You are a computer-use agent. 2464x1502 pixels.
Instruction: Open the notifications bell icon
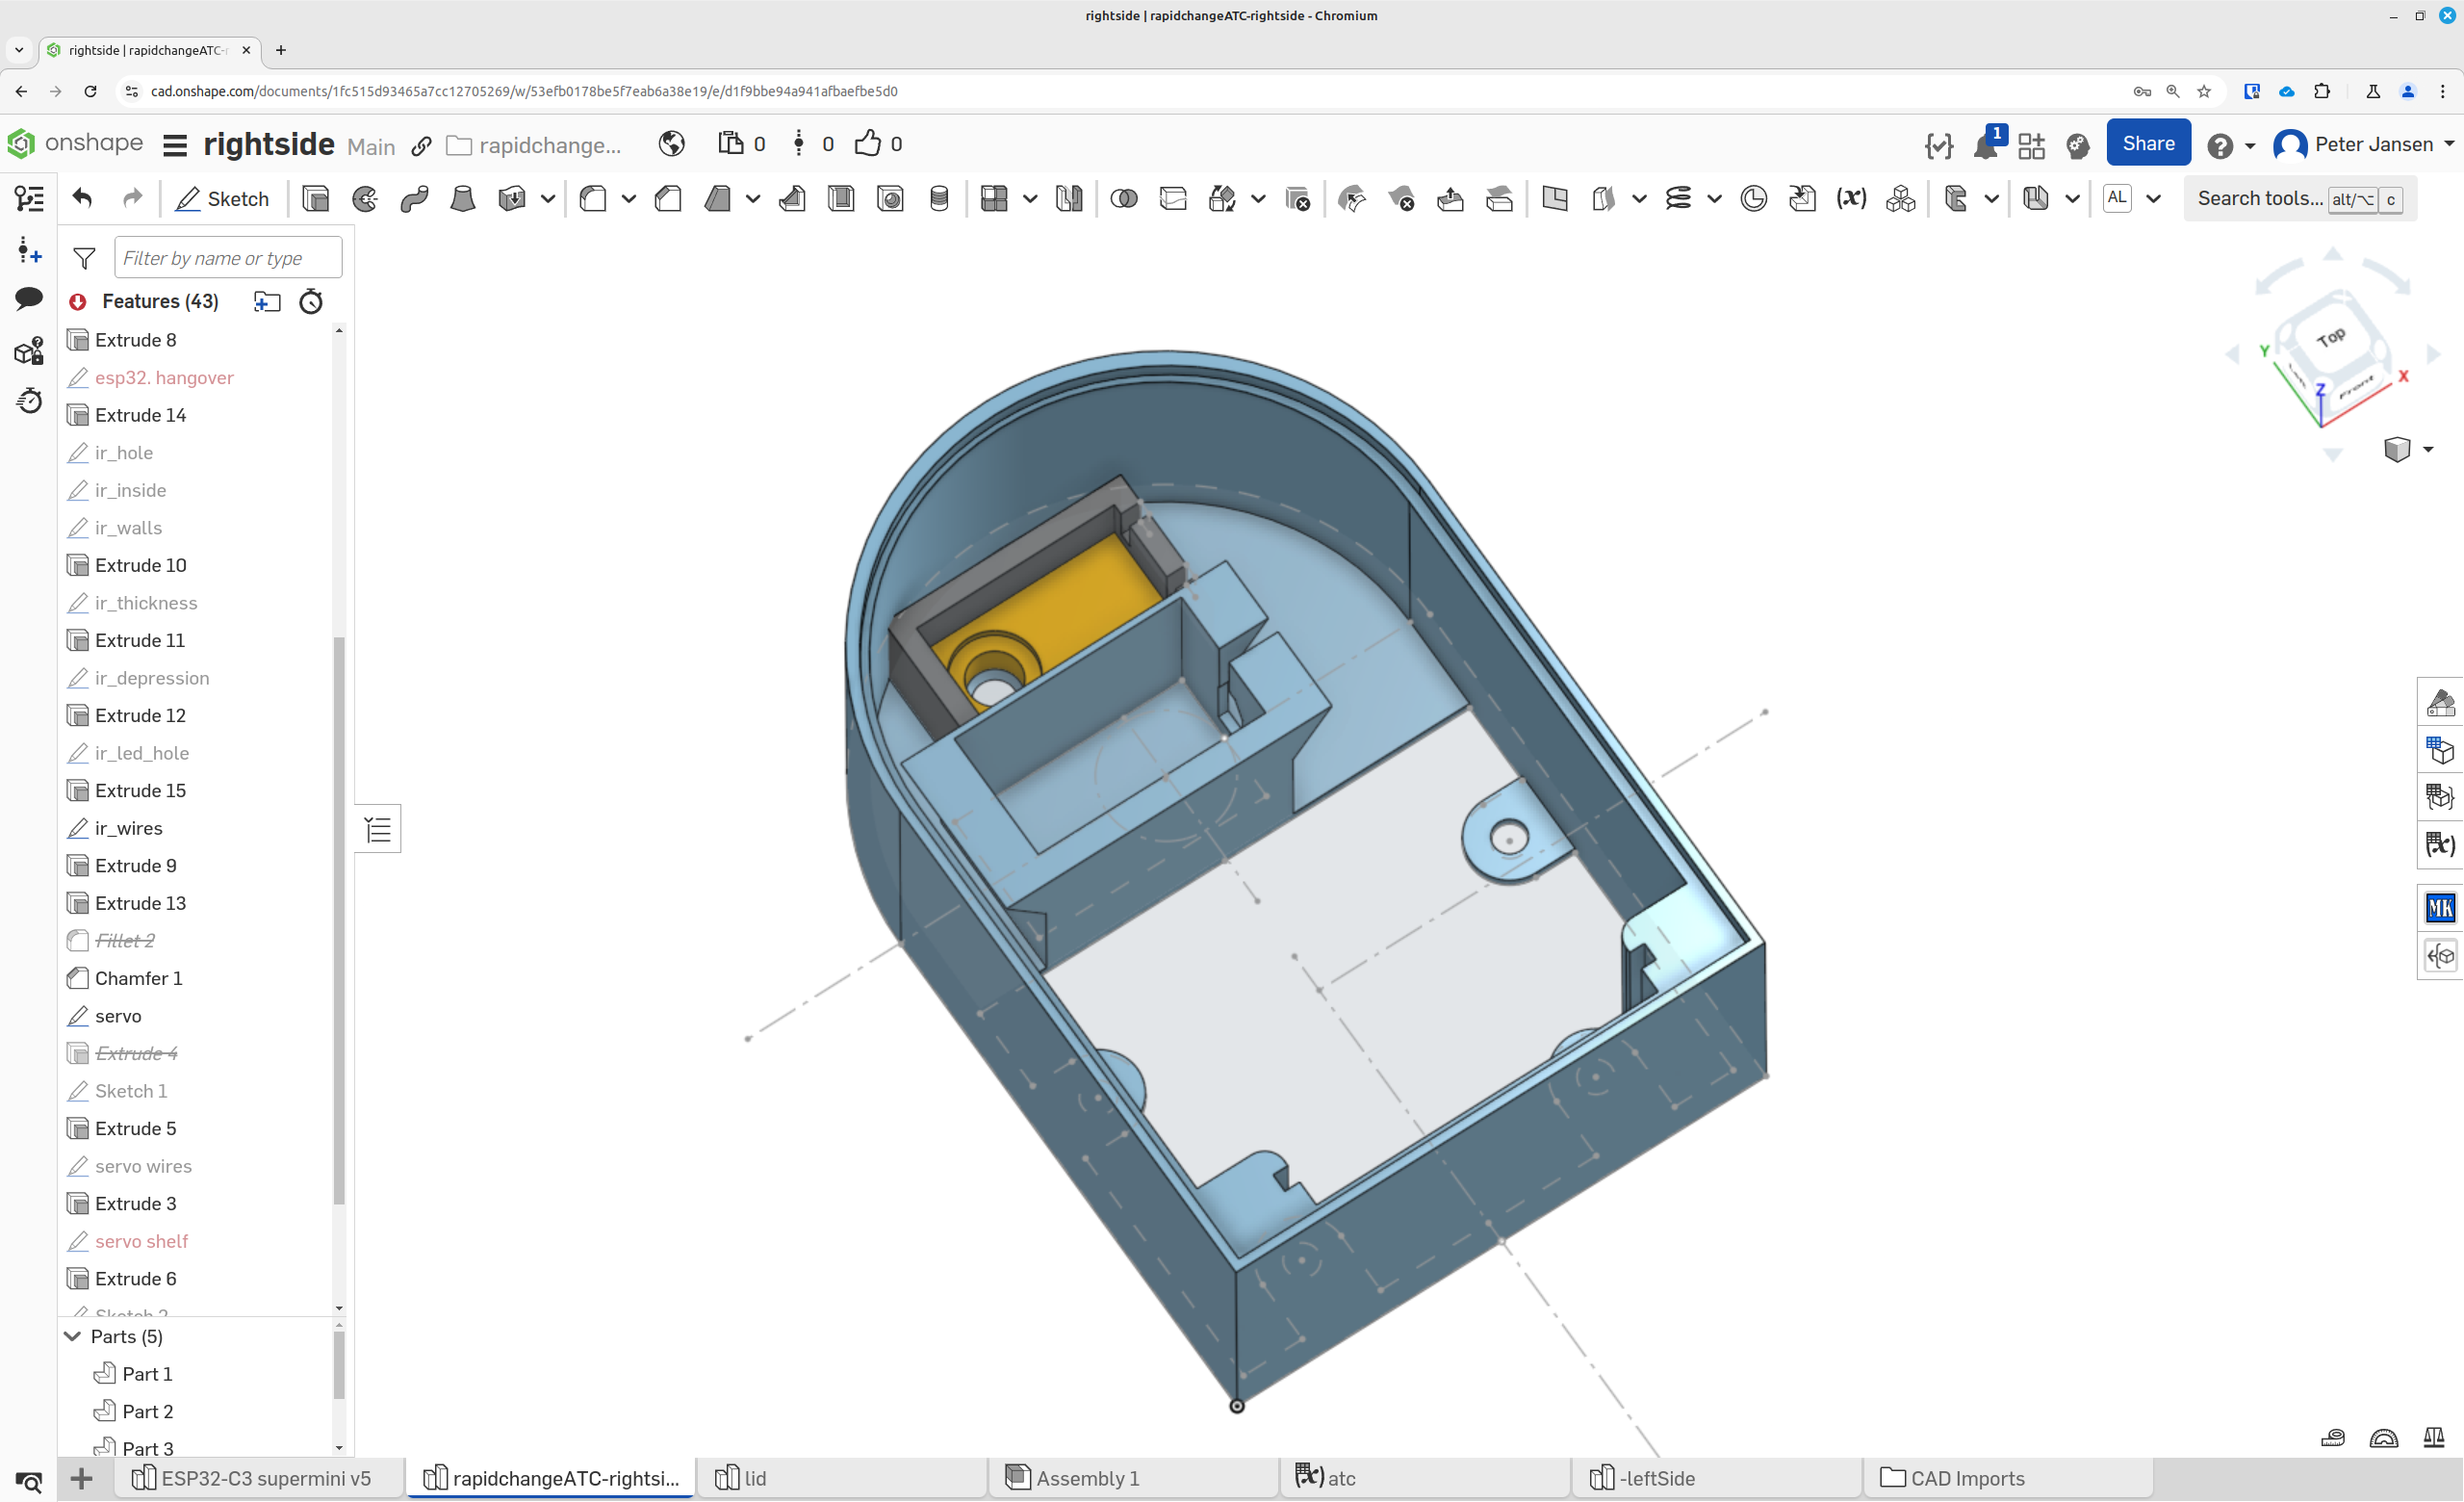coord(1985,146)
